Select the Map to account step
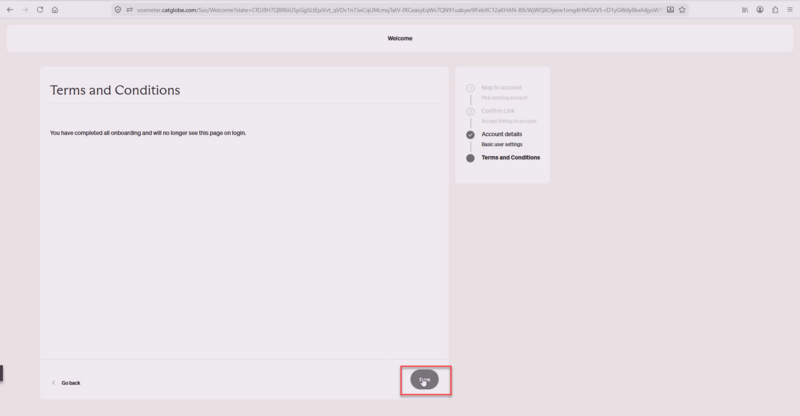This screenshot has width=800, height=416. pyautogui.click(x=502, y=88)
